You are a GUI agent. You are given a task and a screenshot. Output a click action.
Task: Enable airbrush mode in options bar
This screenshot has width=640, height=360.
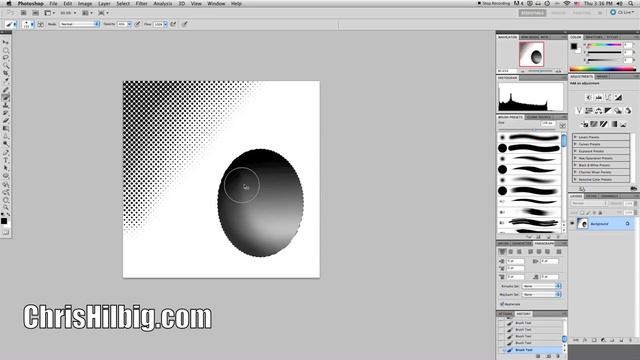click(173, 24)
